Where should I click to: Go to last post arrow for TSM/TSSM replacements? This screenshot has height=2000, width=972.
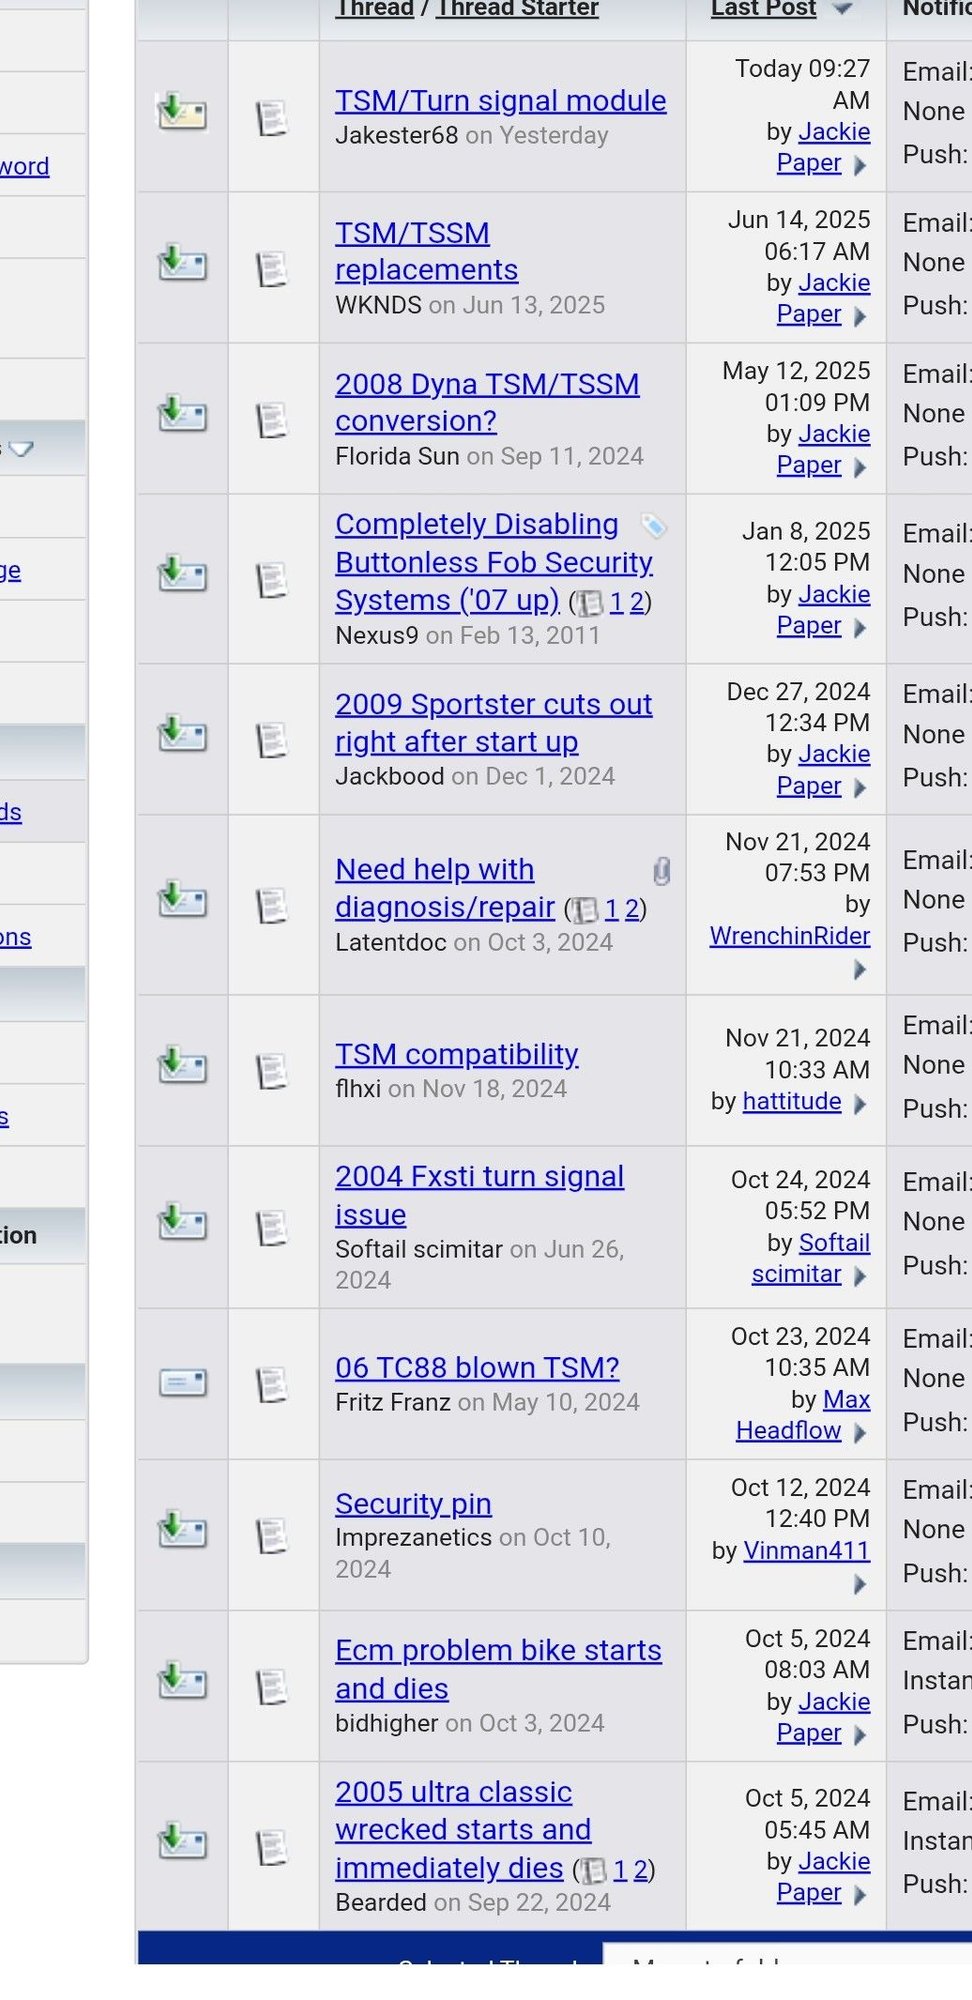pyautogui.click(x=860, y=316)
